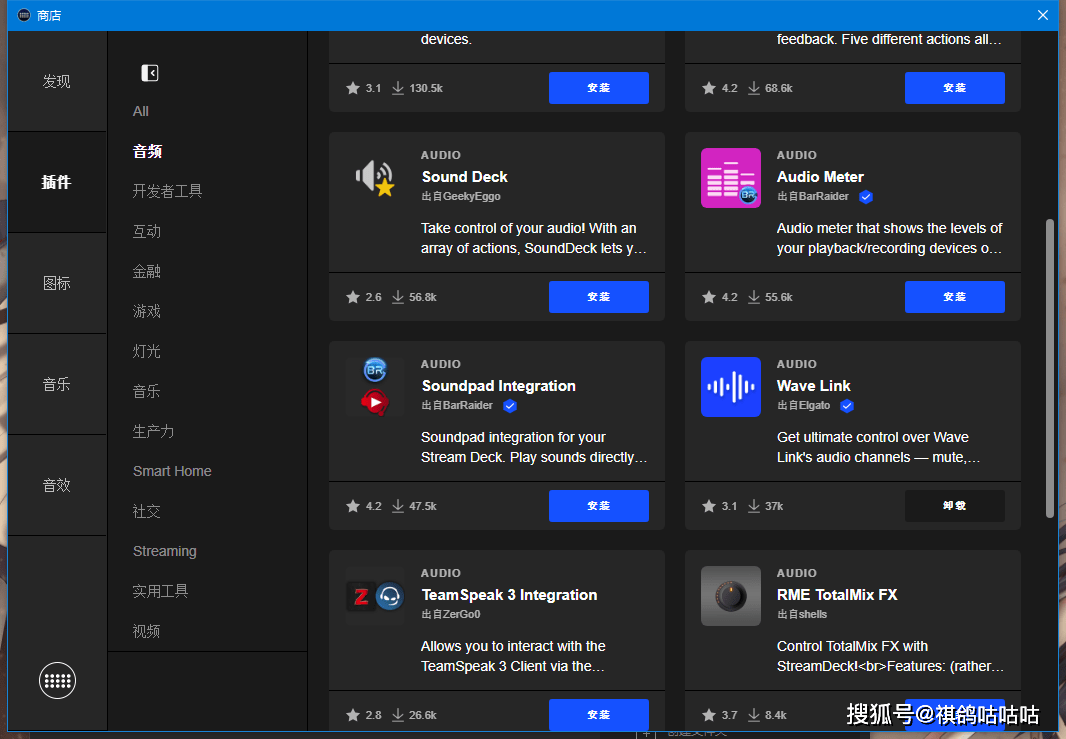Click the RME TotalMix FX knob icon
Viewport: 1066px width, 739px height.
[x=731, y=596]
